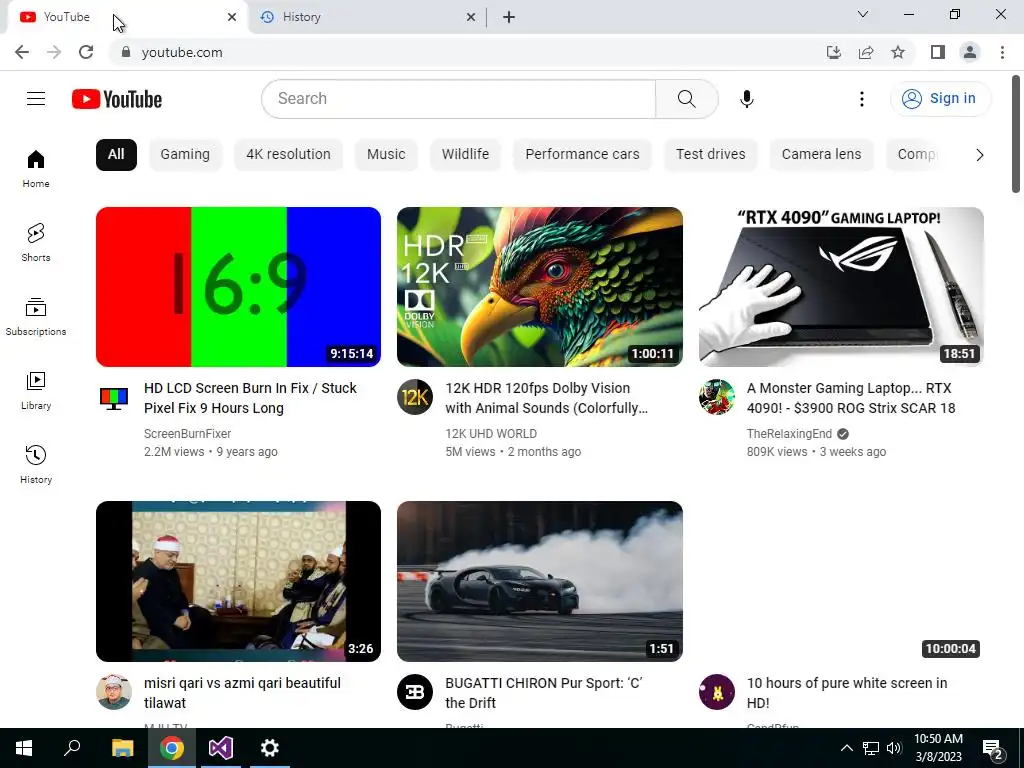
Task: Open HD LCD Screen Burn In Fix video title
Action: click(x=250, y=398)
